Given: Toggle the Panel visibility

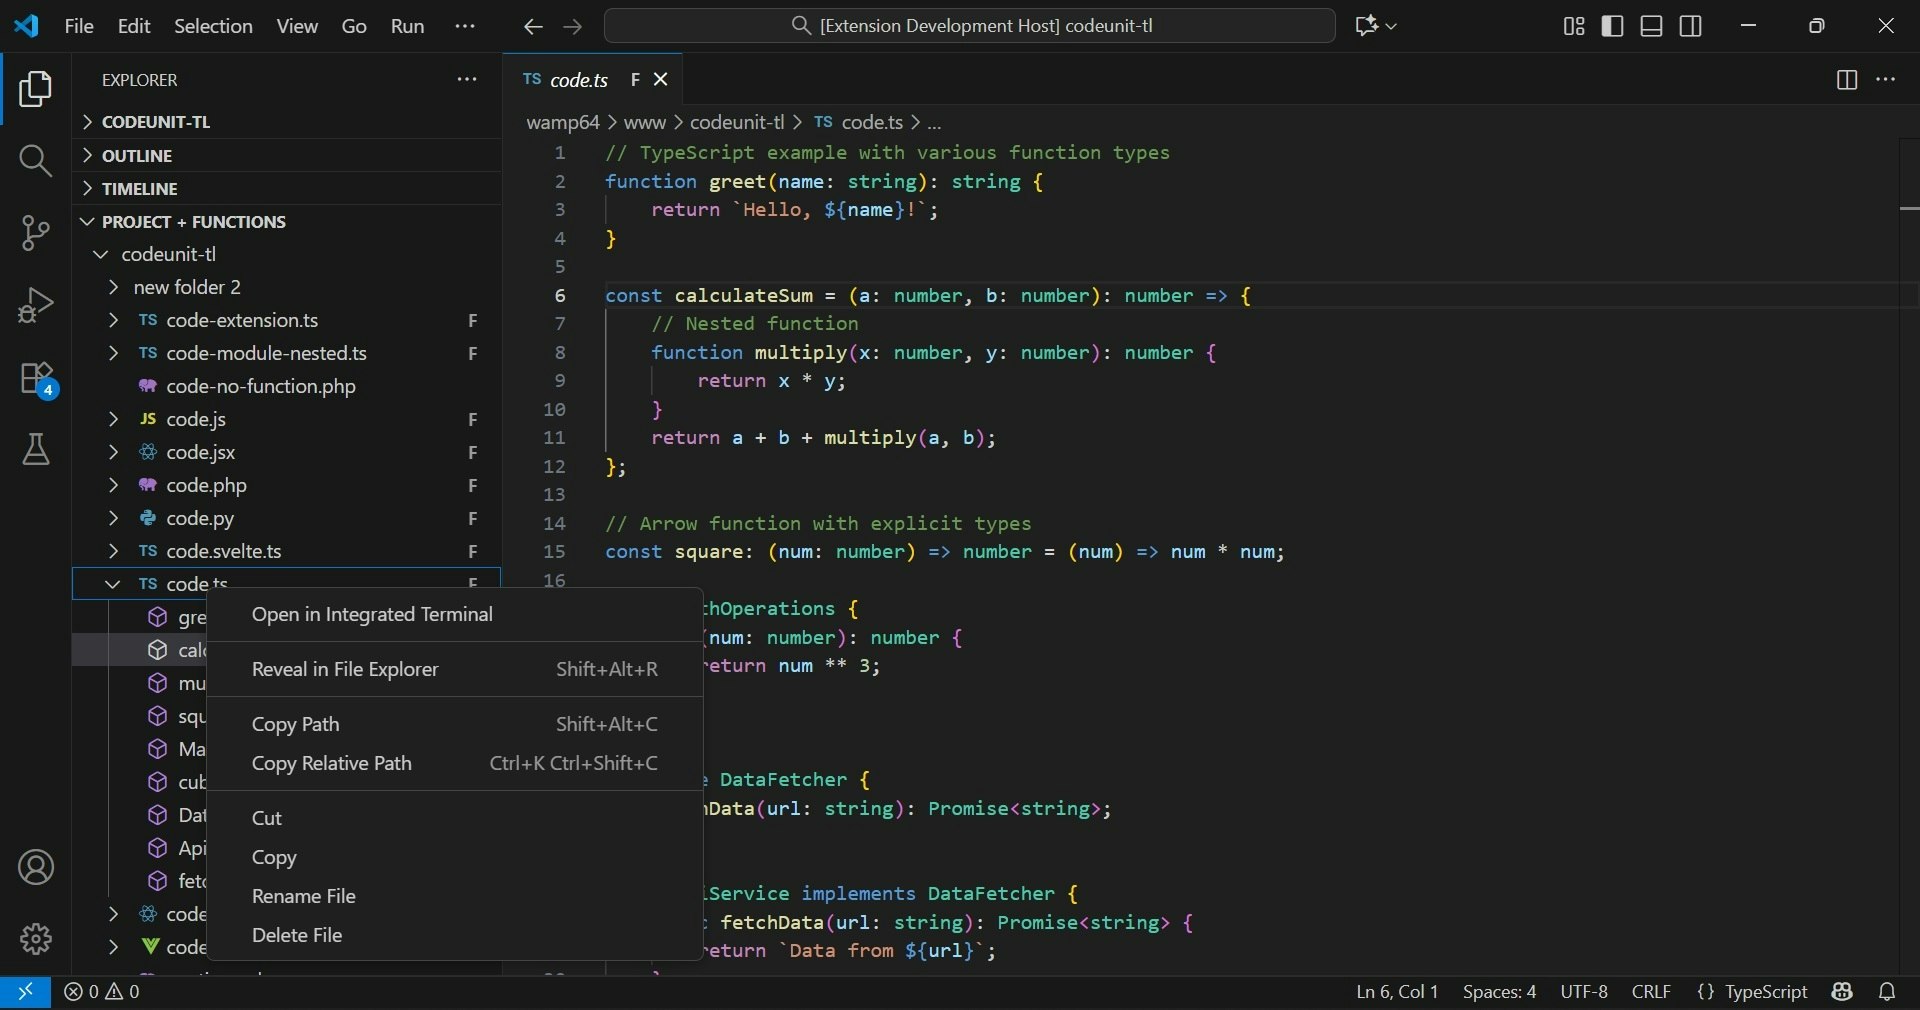Looking at the screenshot, I should (1650, 26).
